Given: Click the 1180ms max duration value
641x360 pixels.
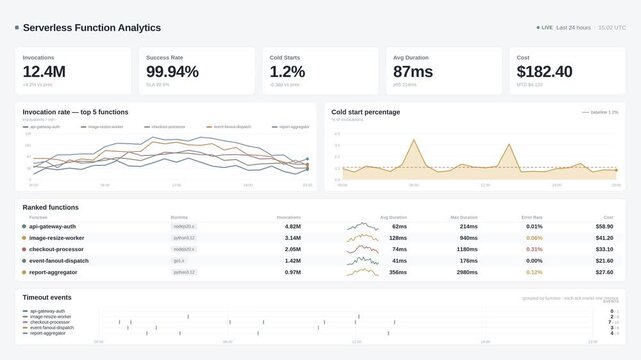Looking at the screenshot, I should 467,249.
